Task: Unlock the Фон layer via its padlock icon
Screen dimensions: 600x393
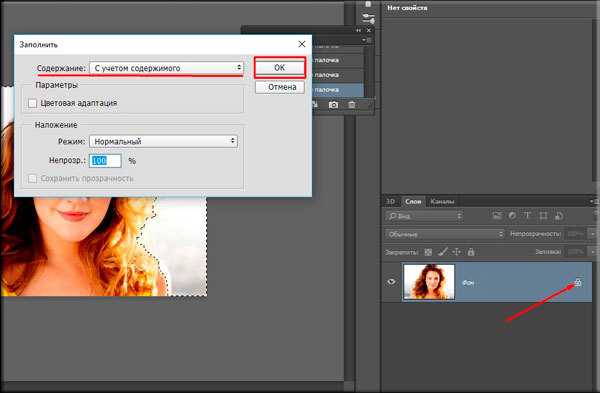Action: pos(578,283)
